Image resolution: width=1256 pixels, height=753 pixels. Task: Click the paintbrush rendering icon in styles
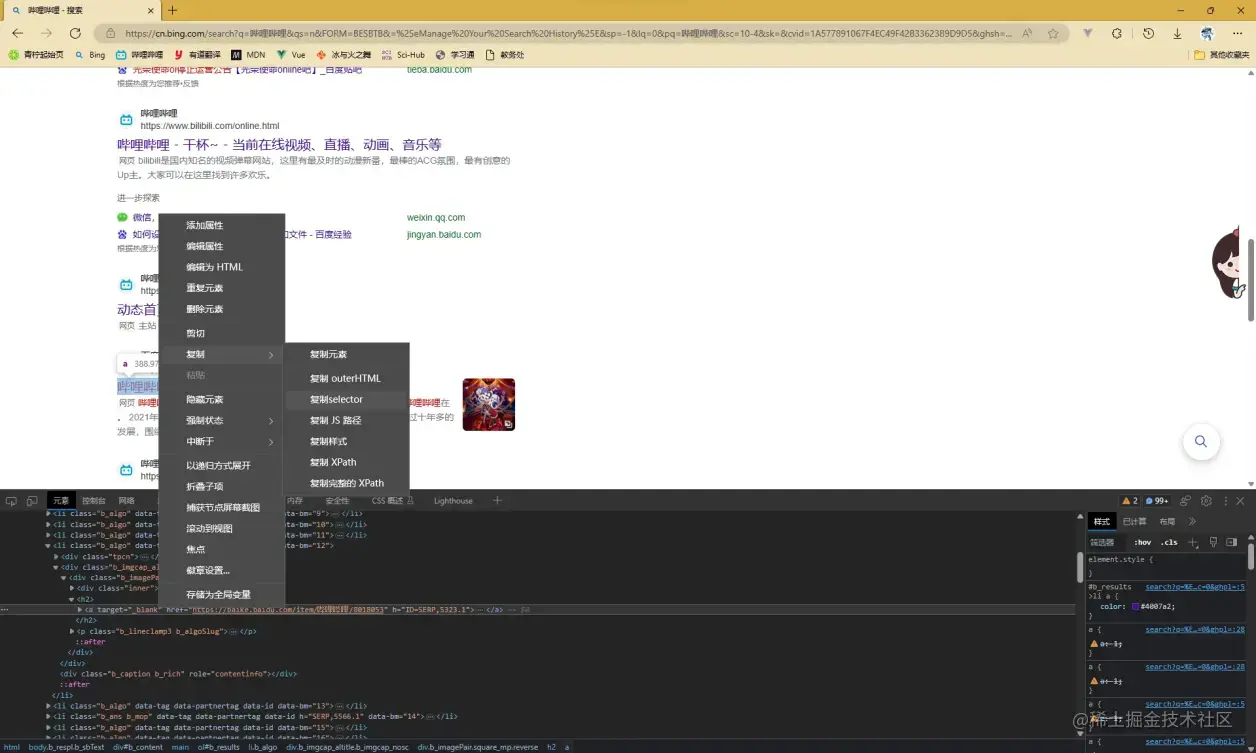click(x=1213, y=542)
